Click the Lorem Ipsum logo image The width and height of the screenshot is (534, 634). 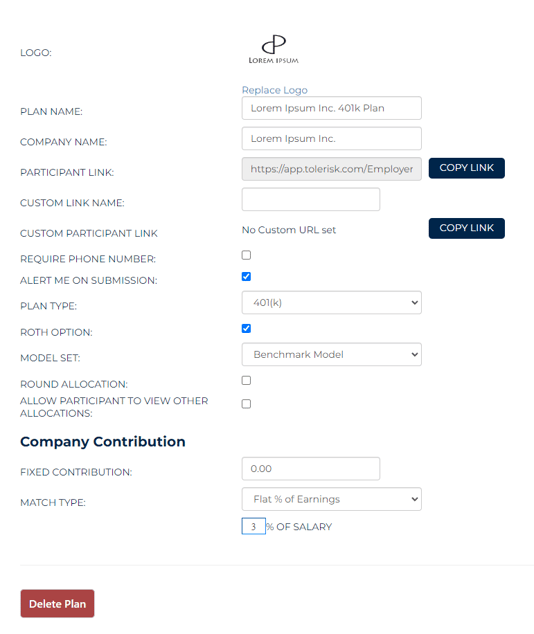coord(274,49)
